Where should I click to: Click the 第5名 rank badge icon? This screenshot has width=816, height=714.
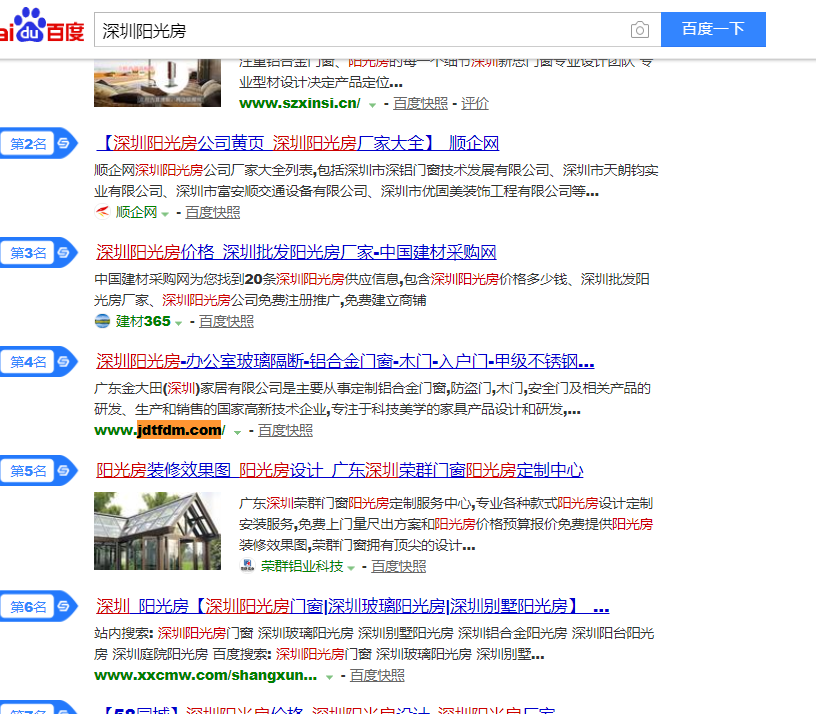(x=39, y=470)
